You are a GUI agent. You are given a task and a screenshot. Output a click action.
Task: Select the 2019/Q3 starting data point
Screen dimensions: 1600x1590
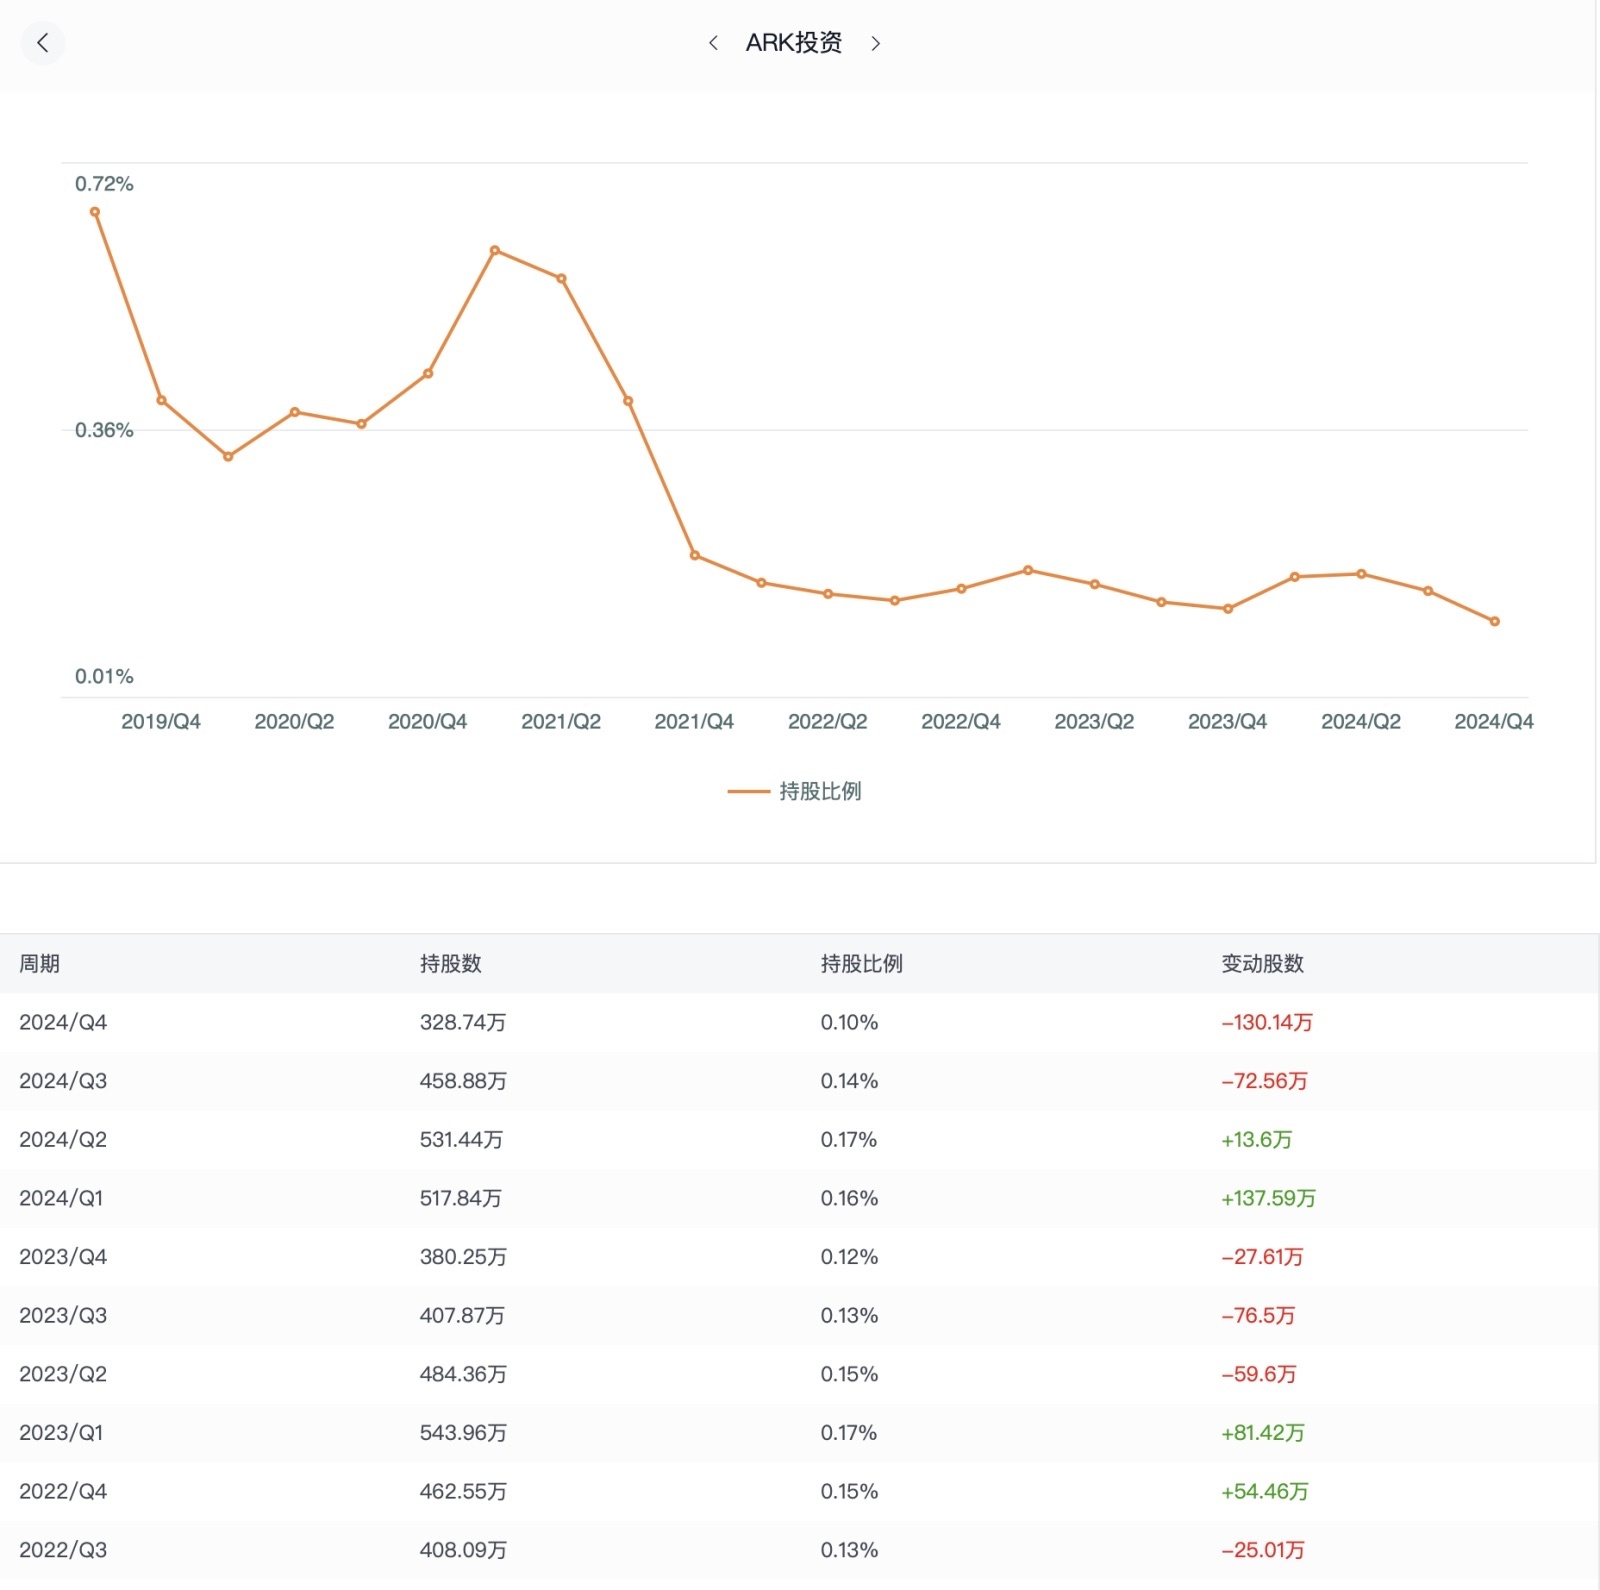[95, 212]
